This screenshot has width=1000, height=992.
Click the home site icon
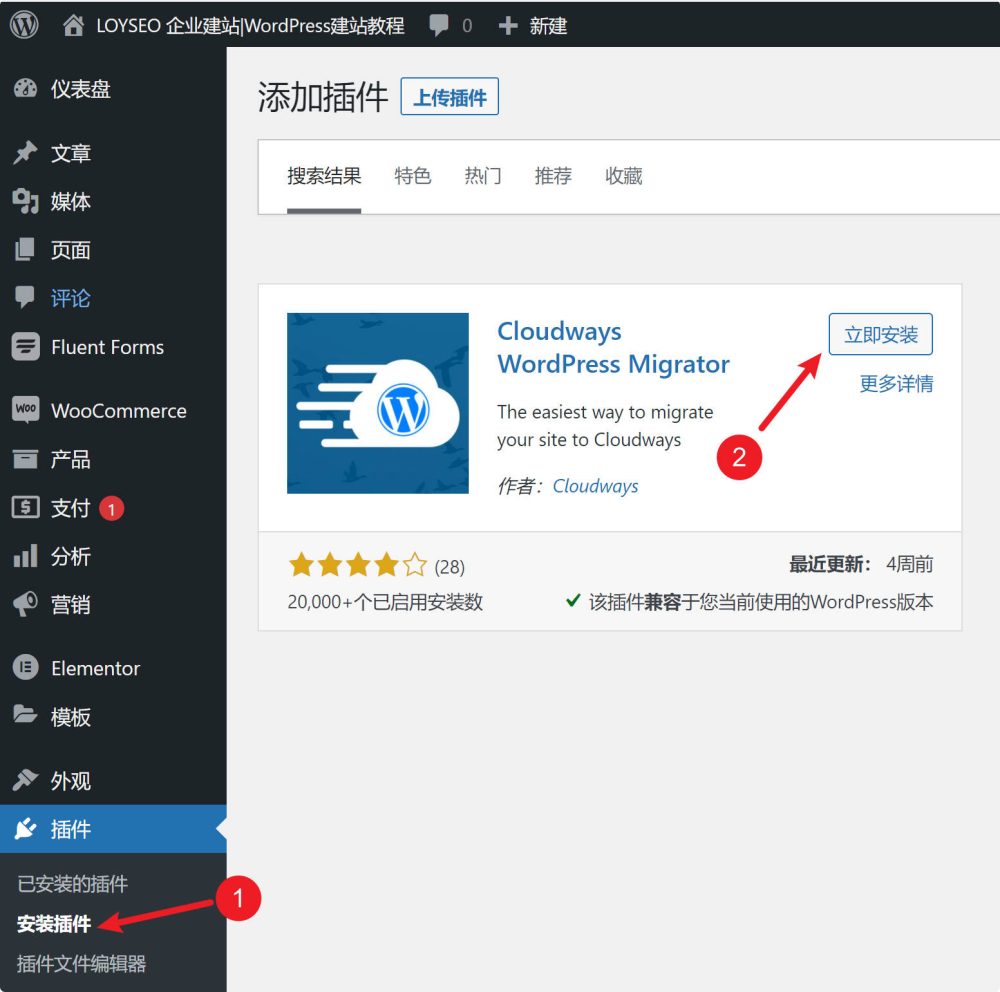[x=73, y=26]
